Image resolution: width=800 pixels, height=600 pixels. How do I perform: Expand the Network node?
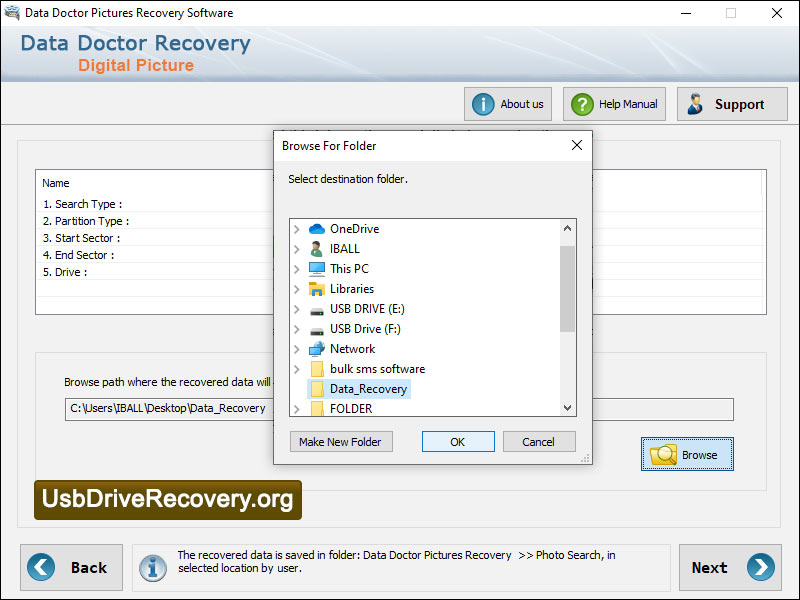[x=295, y=348]
